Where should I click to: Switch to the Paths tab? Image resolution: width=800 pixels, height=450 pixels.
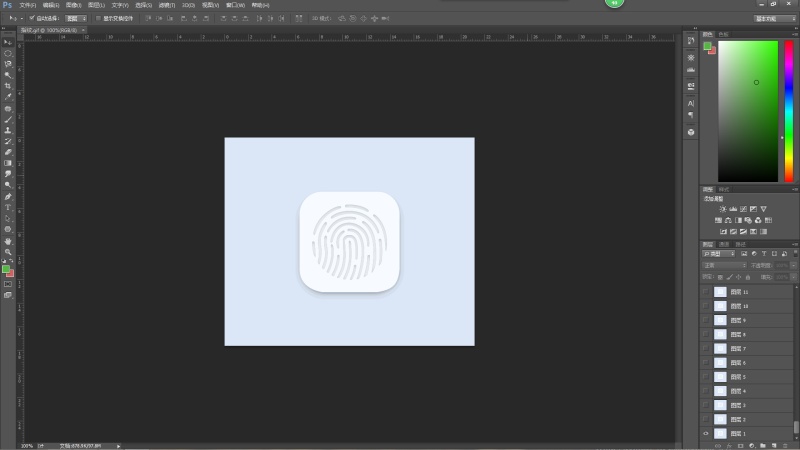[740, 244]
